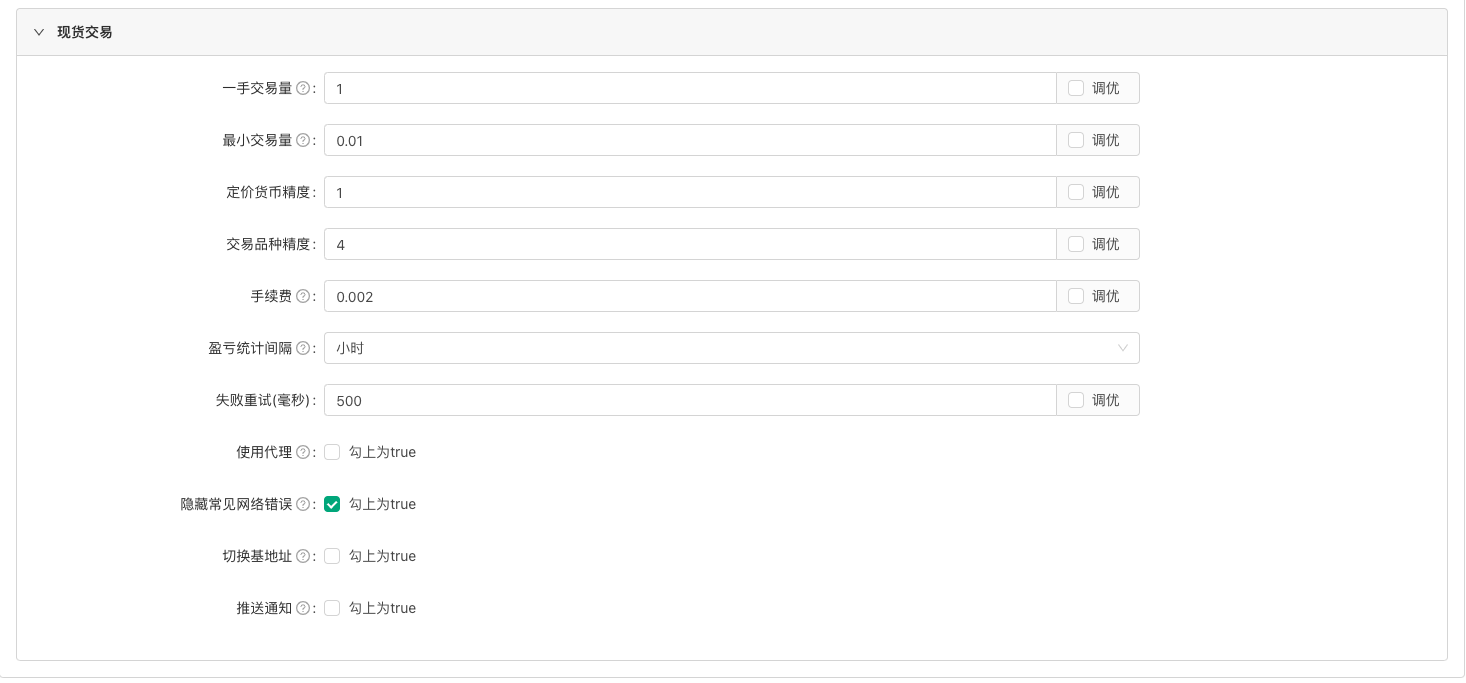The image size is (1466, 683).
Task: Click the 手续费 help question icon
Action: [x=303, y=296]
